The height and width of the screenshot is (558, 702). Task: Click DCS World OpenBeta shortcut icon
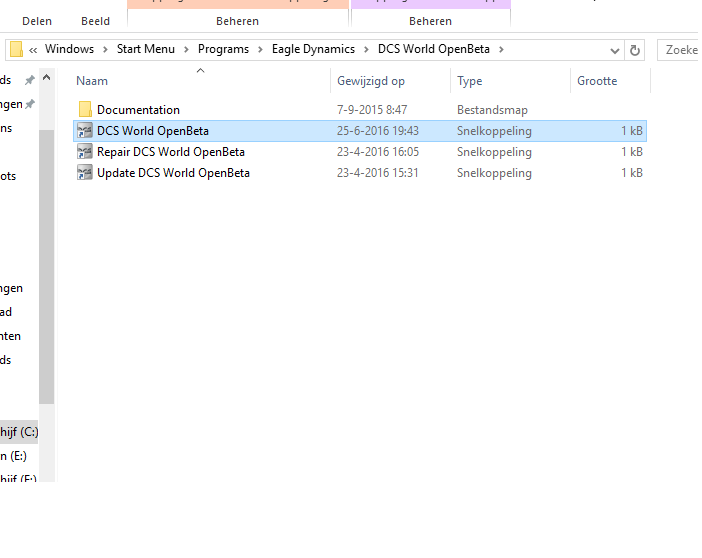pyautogui.click(x=85, y=131)
